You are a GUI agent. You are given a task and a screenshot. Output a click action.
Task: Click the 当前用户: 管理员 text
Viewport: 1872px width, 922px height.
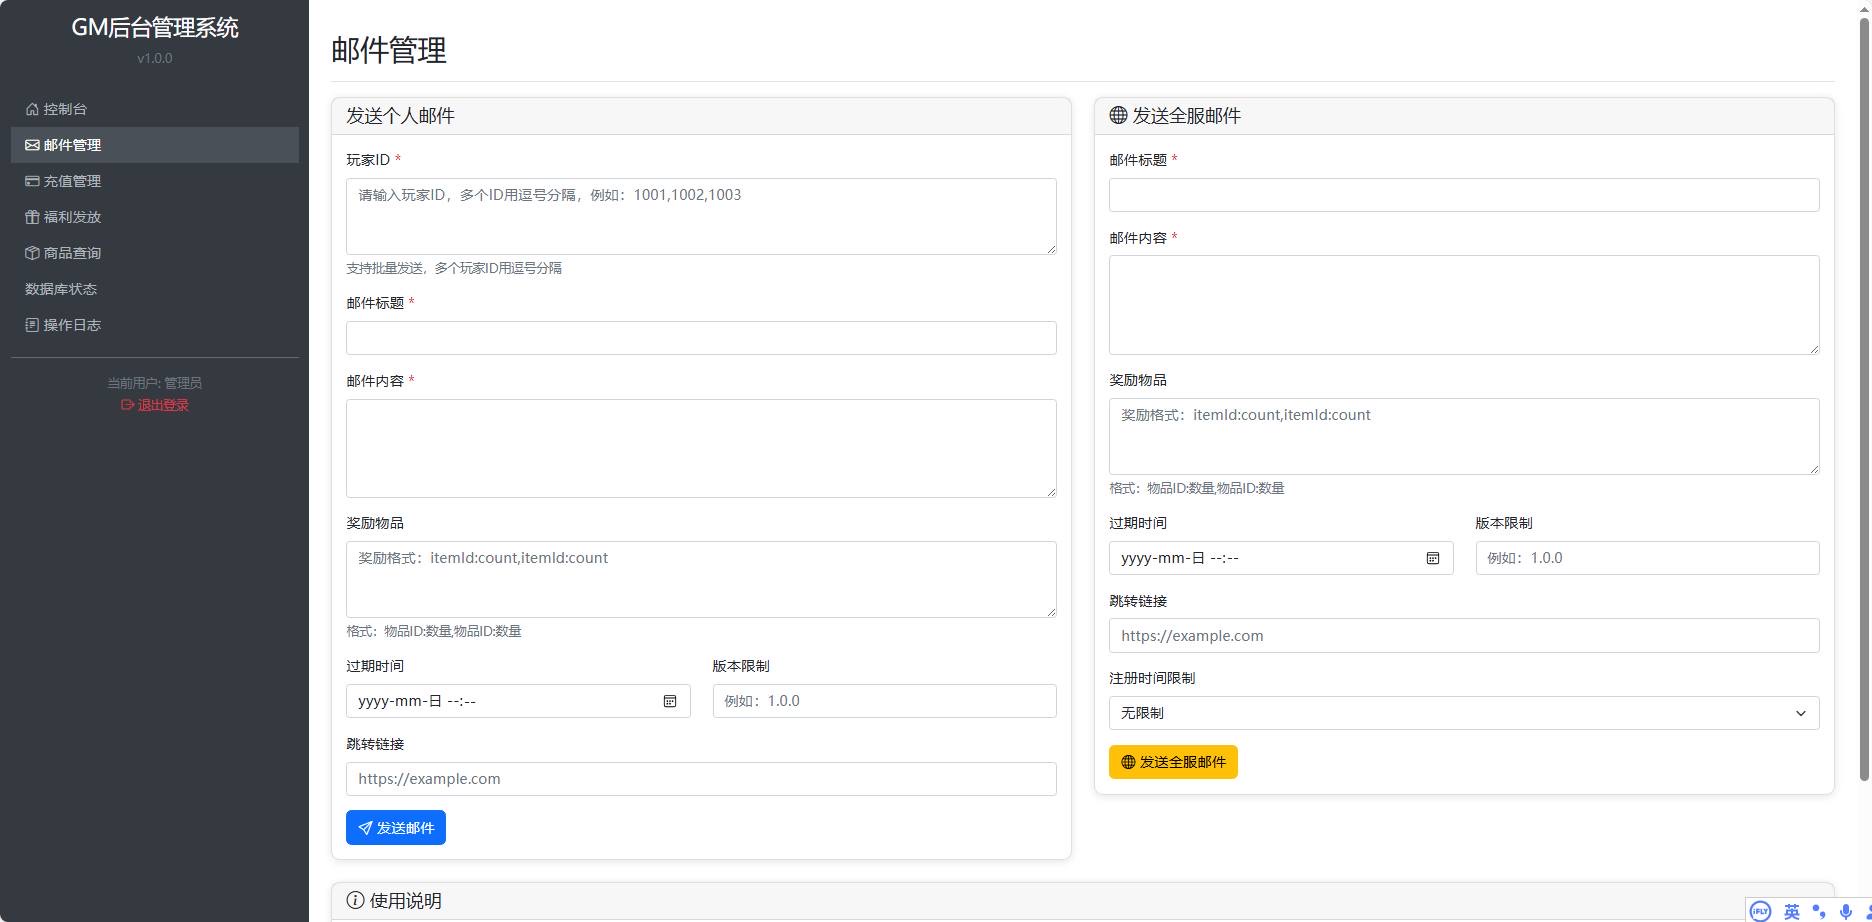155,383
